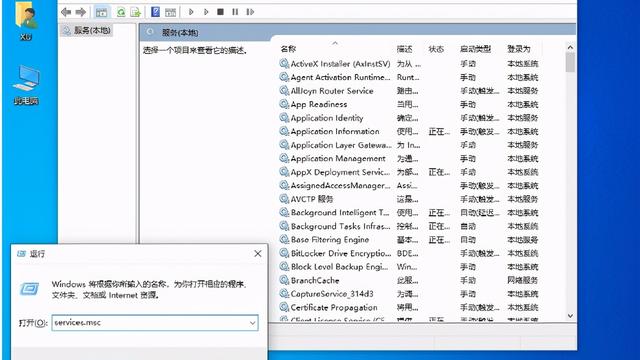Image resolution: width=640 pixels, height=360 pixels.
Task: Open the blue Help toolbar icon
Action: 156,12
